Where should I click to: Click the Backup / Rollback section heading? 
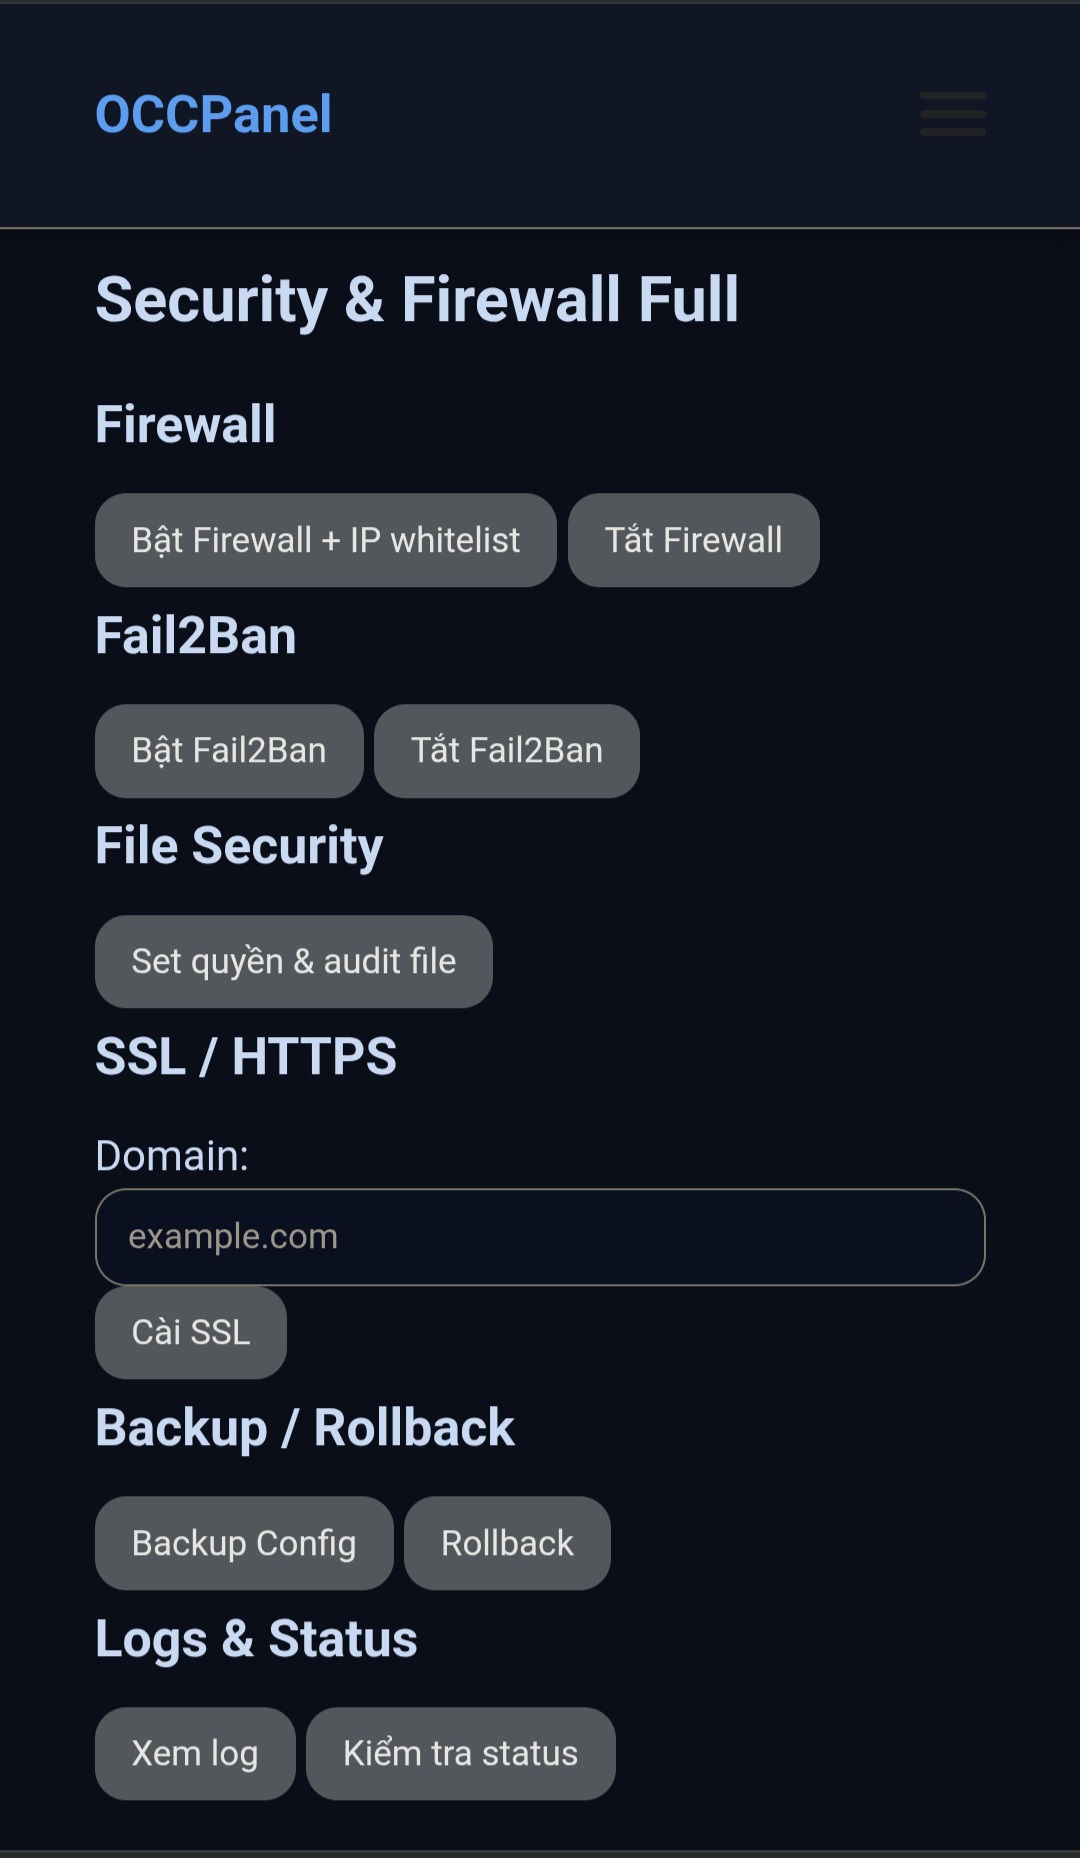coord(305,1428)
